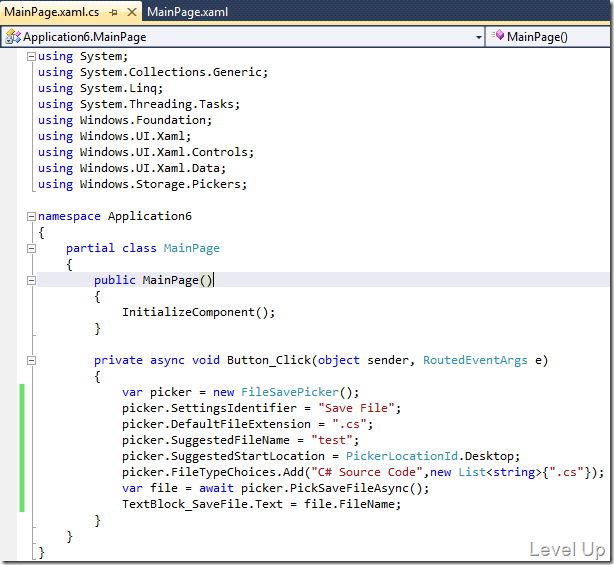Open the MainPage() member dropdown

(x=547, y=37)
